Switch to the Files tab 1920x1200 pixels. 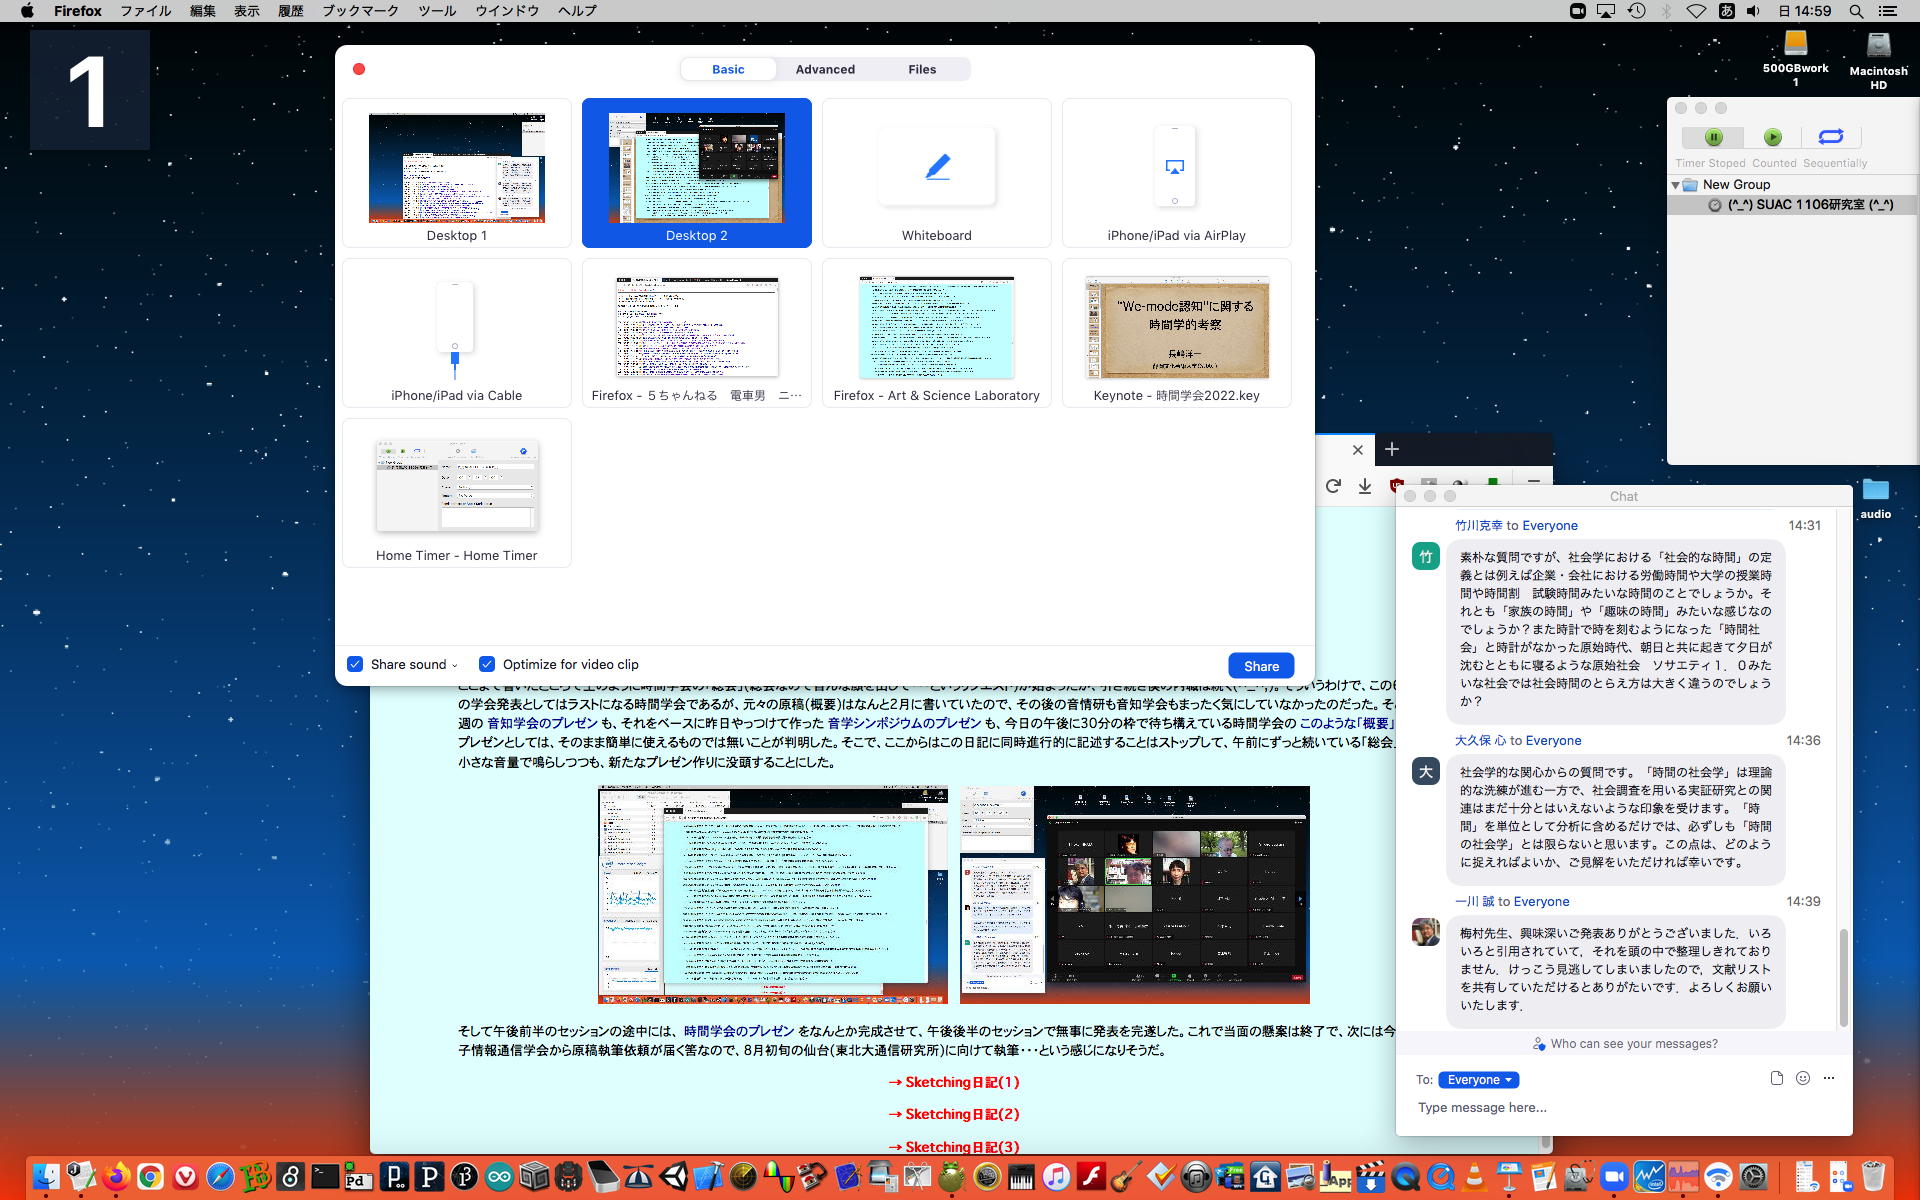point(921,69)
